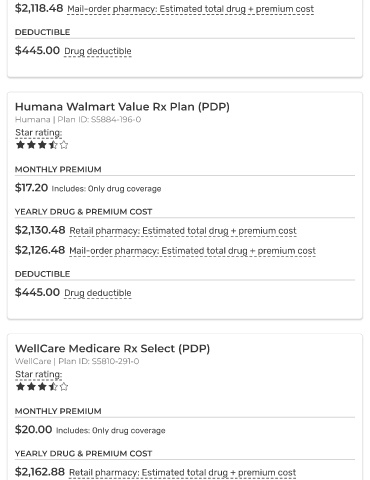Viewport: 370px width, 480px height.
Task: Open Star rating tooltip under Humana plan
Action: (39, 133)
